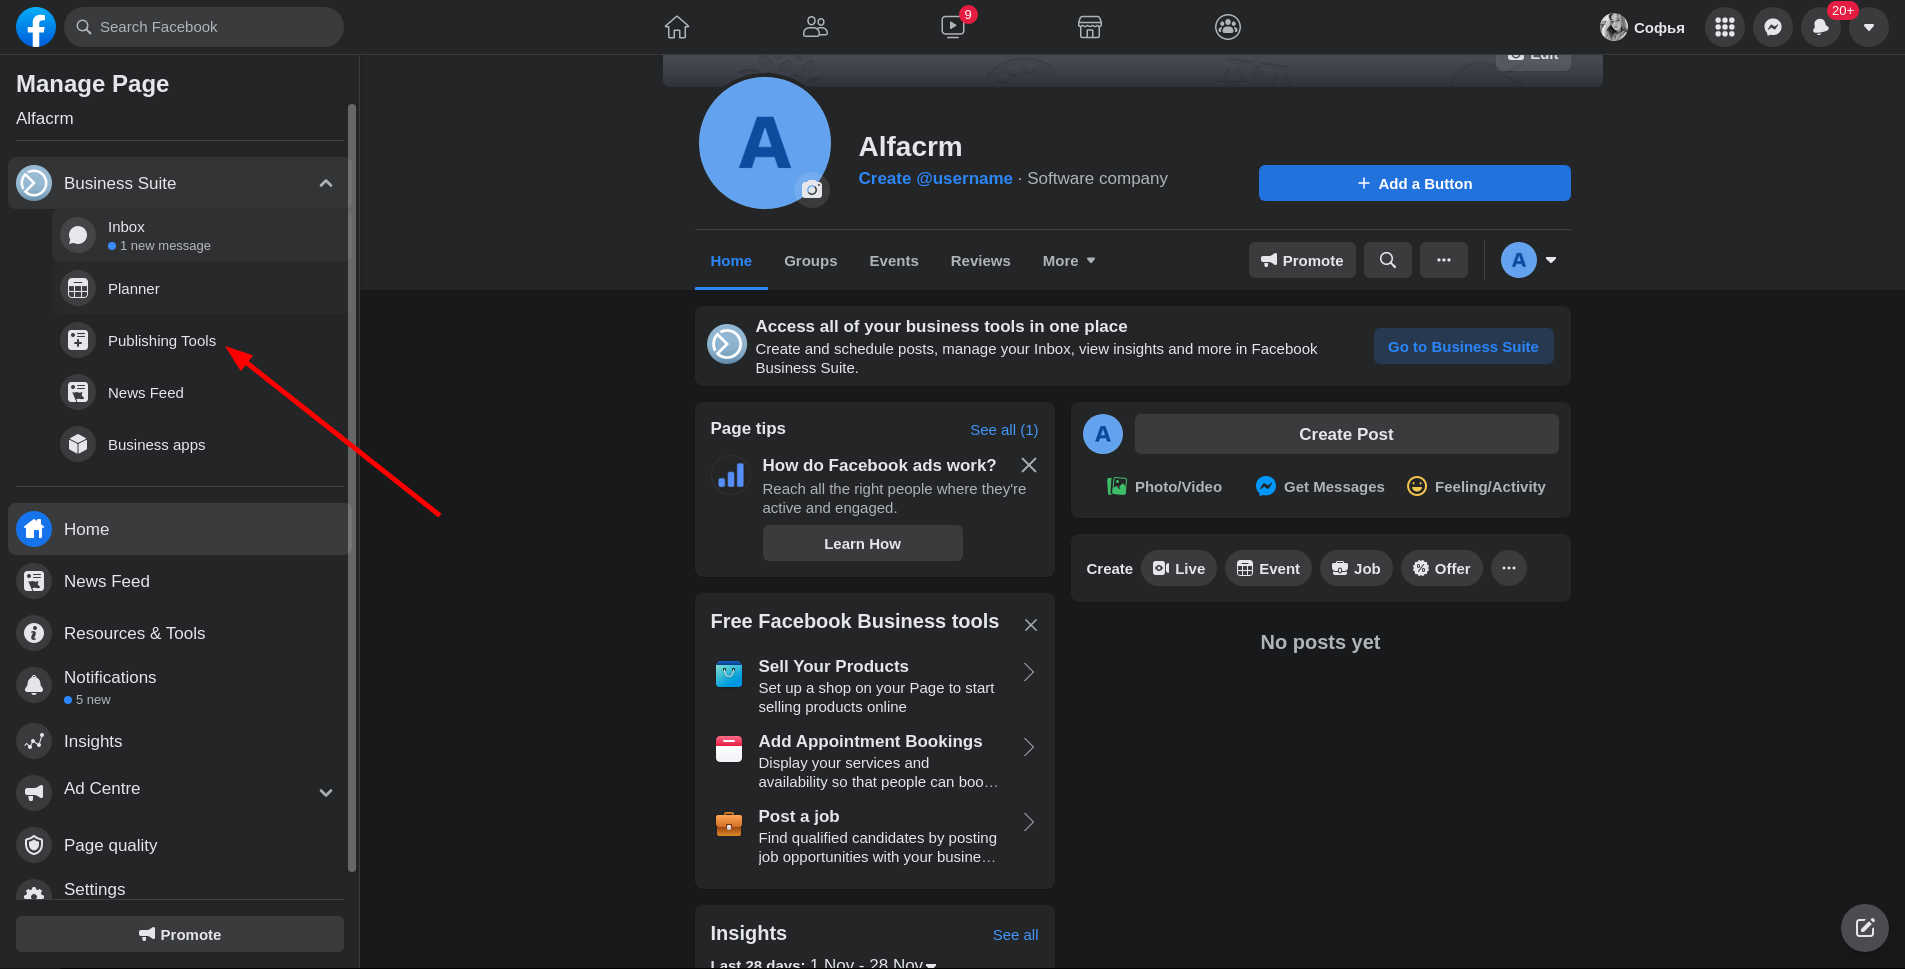Collapse the Business Suite section
The height and width of the screenshot is (969, 1905).
[326, 183]
